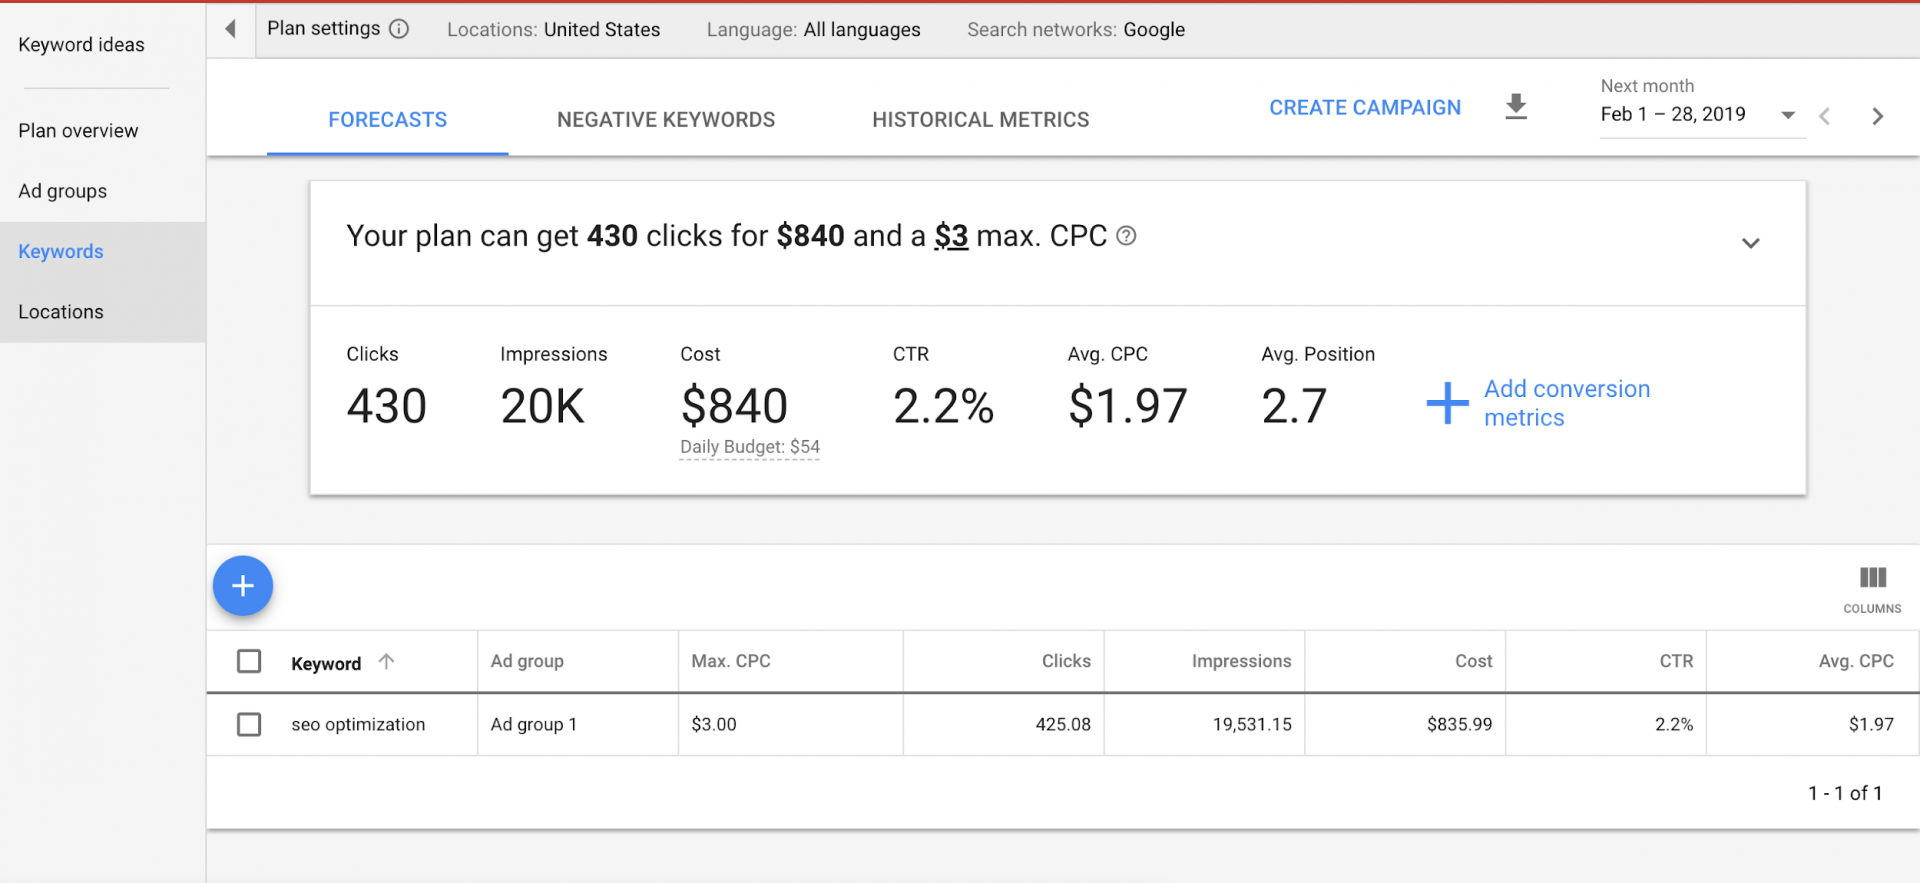Edit the $3.00 Max. CPC cell
Image resolution: width=1920 pixels, height=883 pixels.
pyautogui.click(x=714, y=724)
